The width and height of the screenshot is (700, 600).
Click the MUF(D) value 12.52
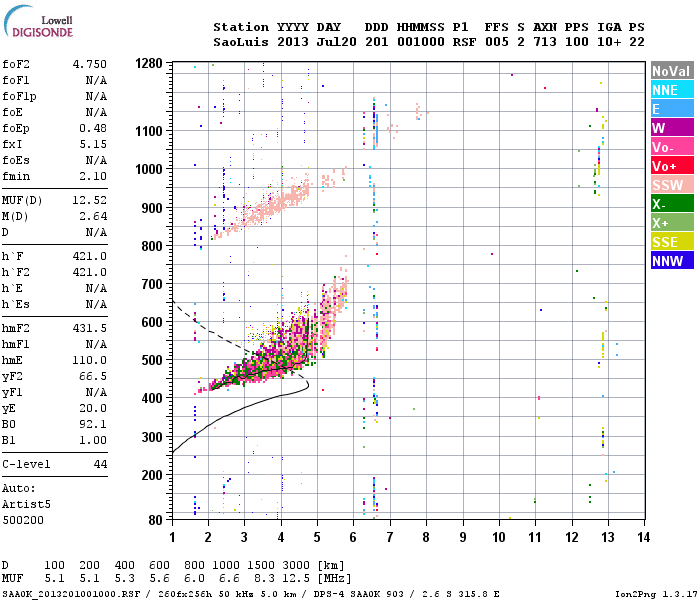coord(90,200)
